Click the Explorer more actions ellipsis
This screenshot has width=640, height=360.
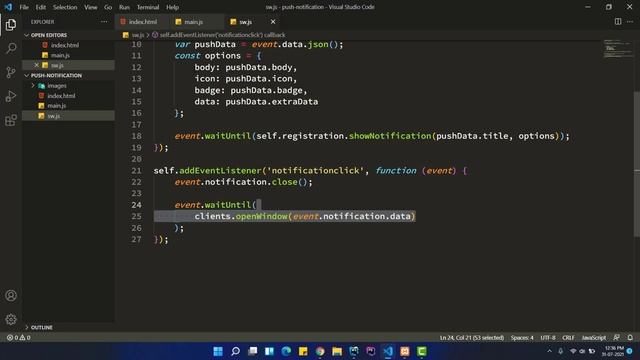coord(104,22)
